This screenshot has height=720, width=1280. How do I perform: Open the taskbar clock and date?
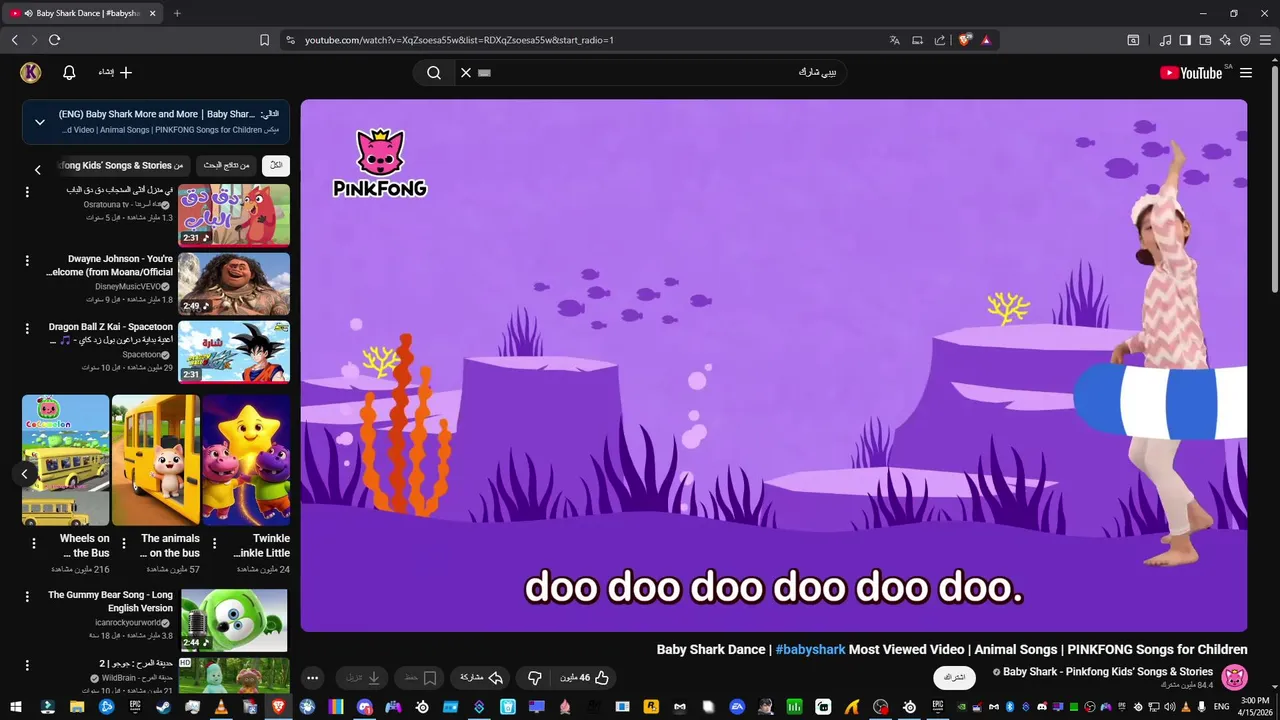[x=1254, y=707]
